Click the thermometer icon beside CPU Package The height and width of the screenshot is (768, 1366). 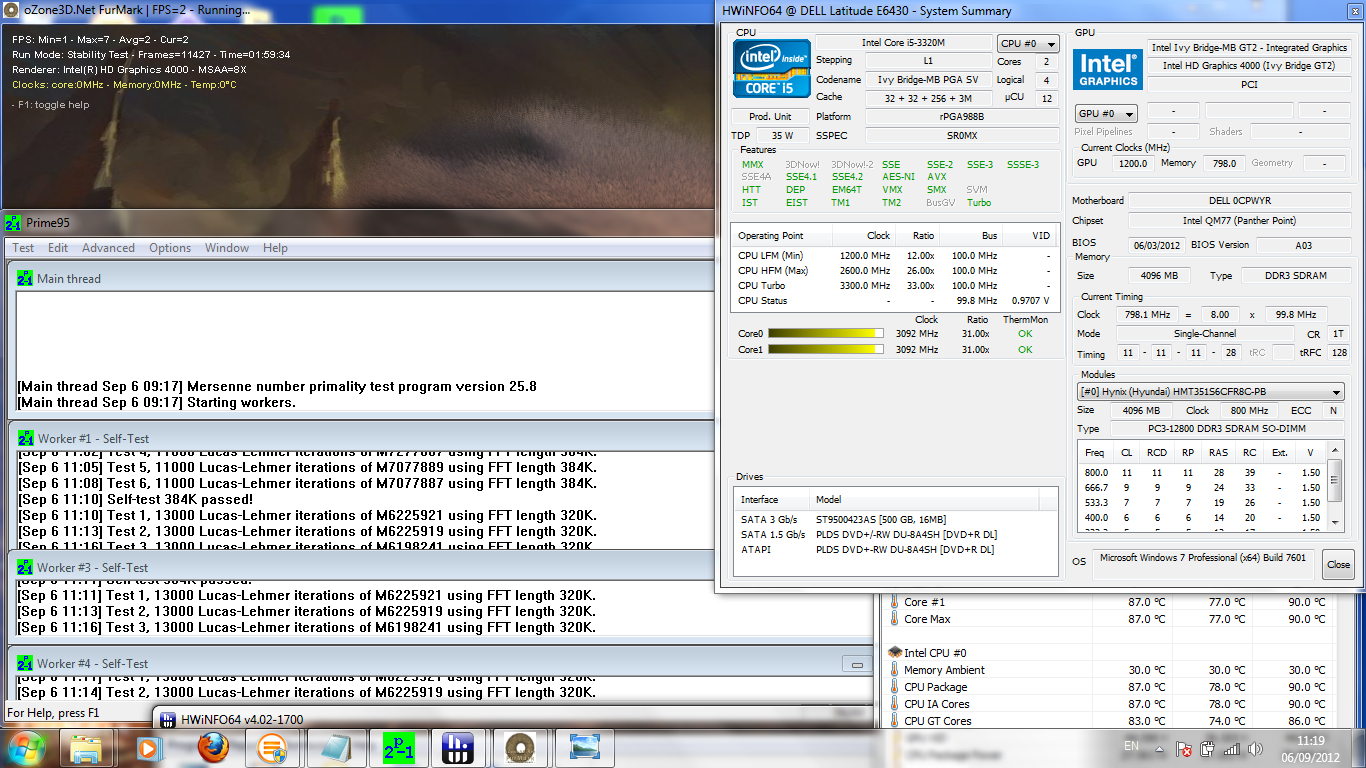[x=894, y=687]
